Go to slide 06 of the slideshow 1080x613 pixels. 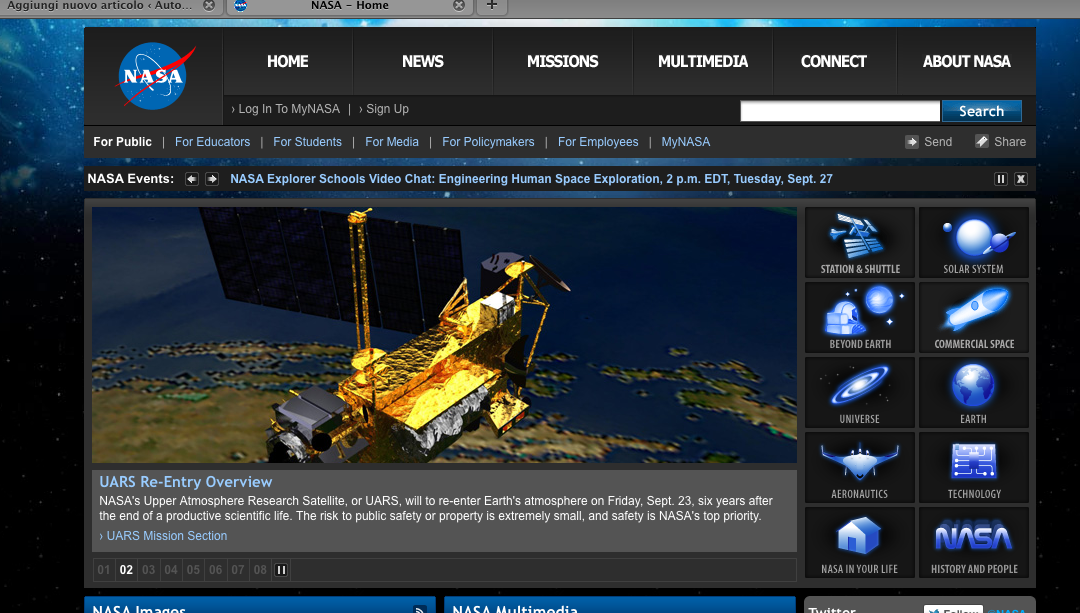216,570
